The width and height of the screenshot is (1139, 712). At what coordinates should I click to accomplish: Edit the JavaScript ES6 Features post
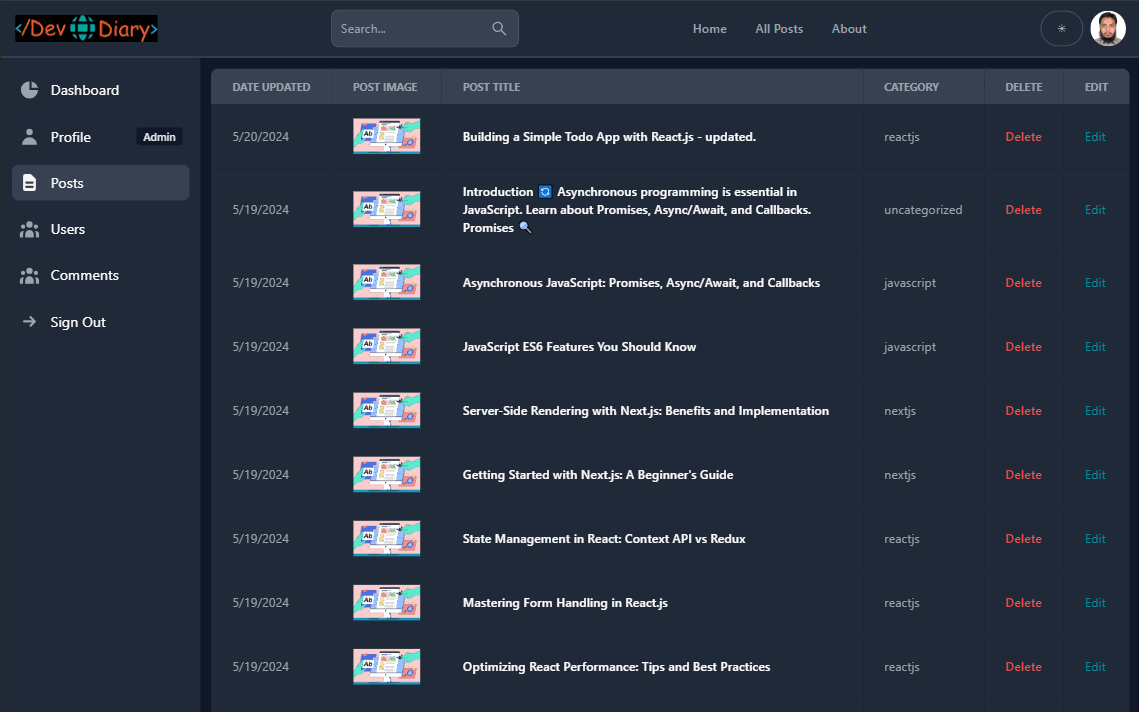click(x=1095, y=347)
